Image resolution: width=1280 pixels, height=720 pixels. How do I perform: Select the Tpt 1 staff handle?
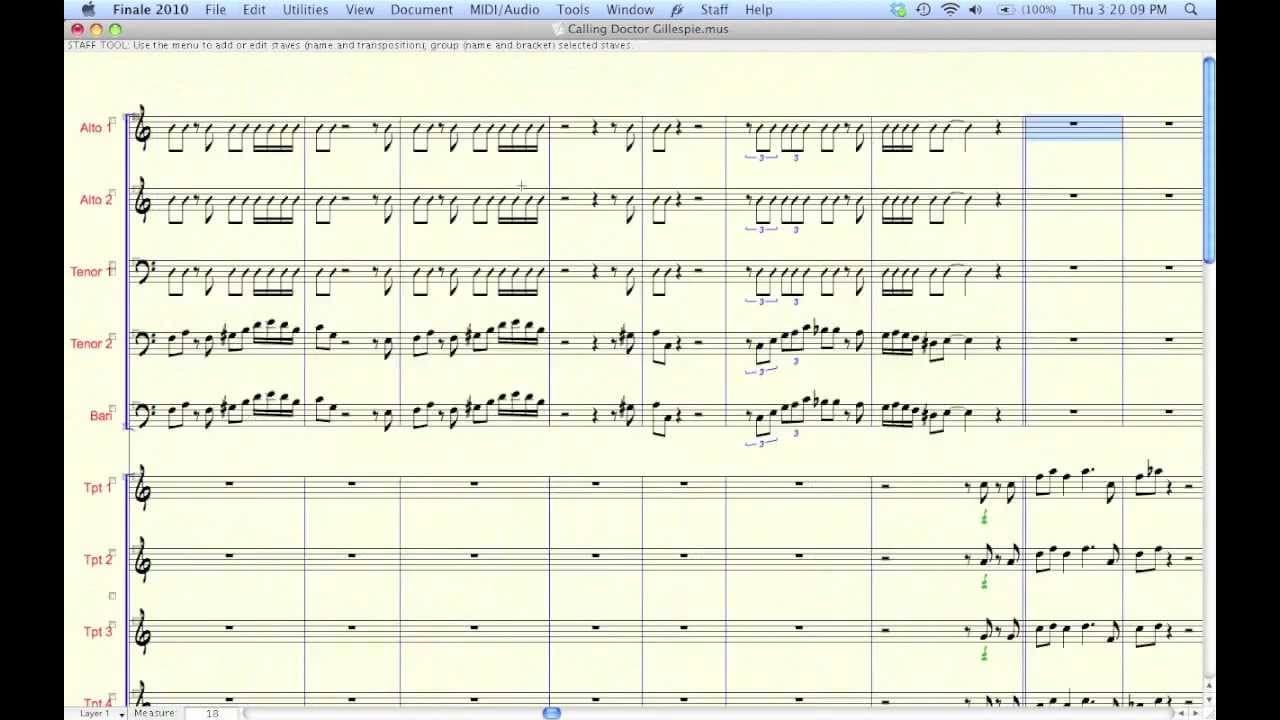click(113, 481)
